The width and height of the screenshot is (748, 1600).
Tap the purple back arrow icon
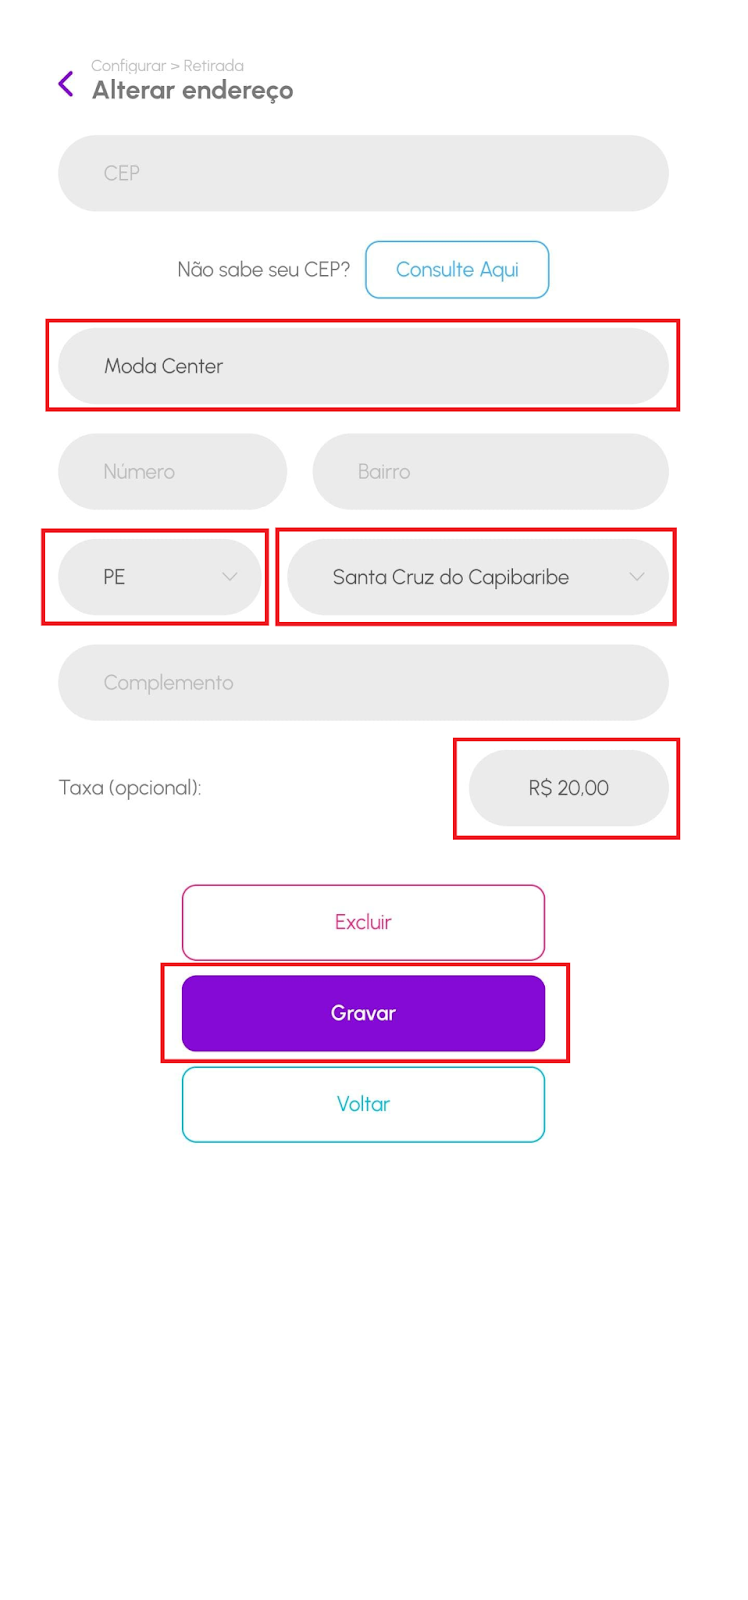66,84
